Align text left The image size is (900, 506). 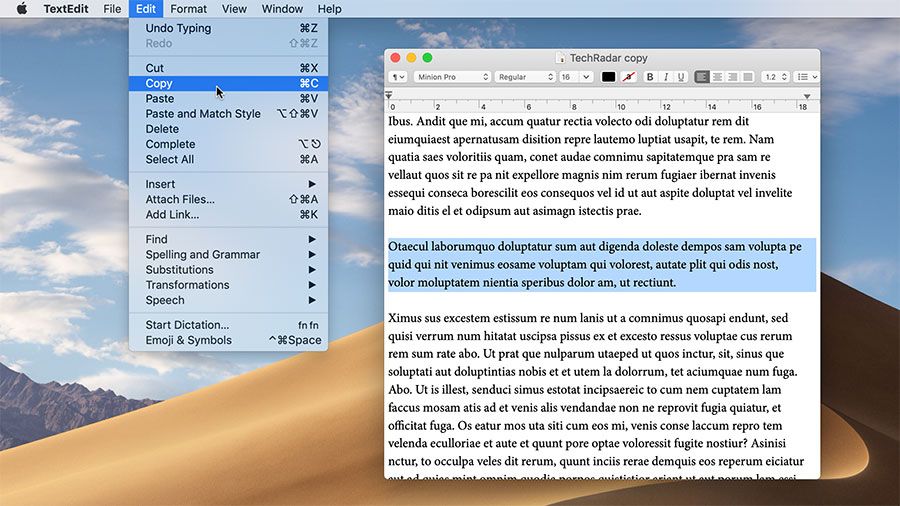(701, 77)
